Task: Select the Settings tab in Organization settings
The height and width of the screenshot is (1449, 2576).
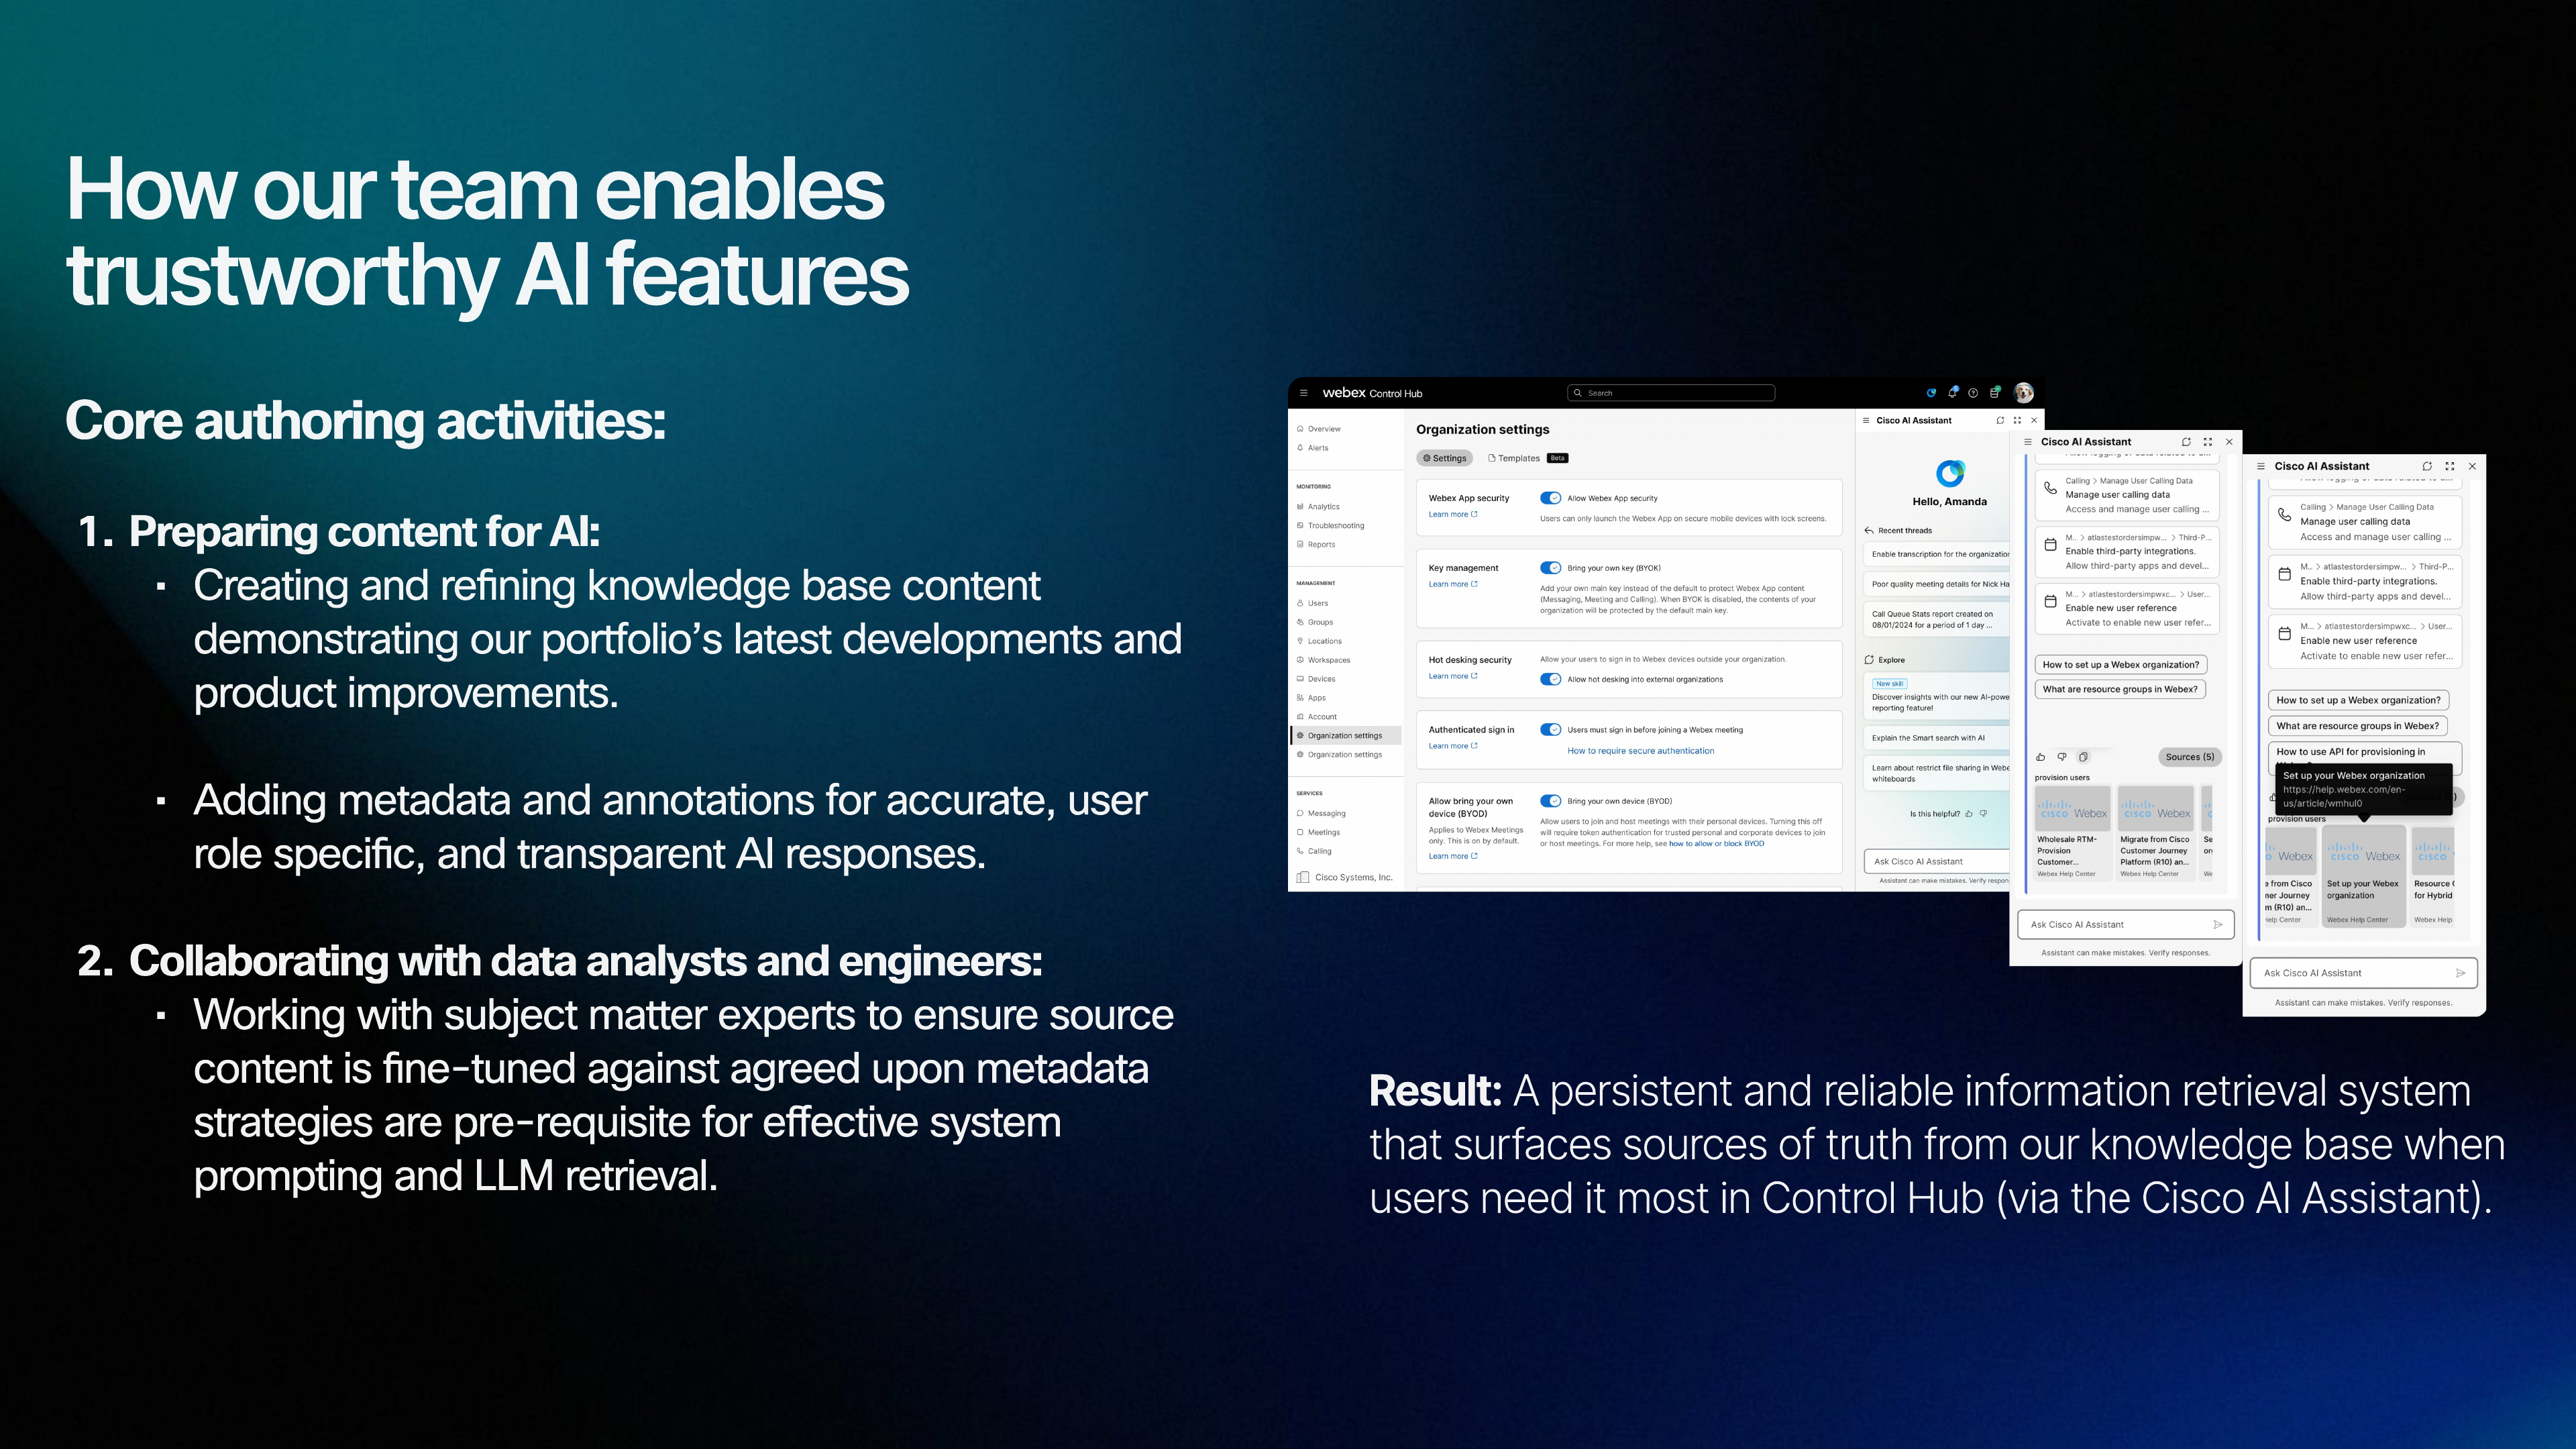Action: click(x=1446, y=459)
